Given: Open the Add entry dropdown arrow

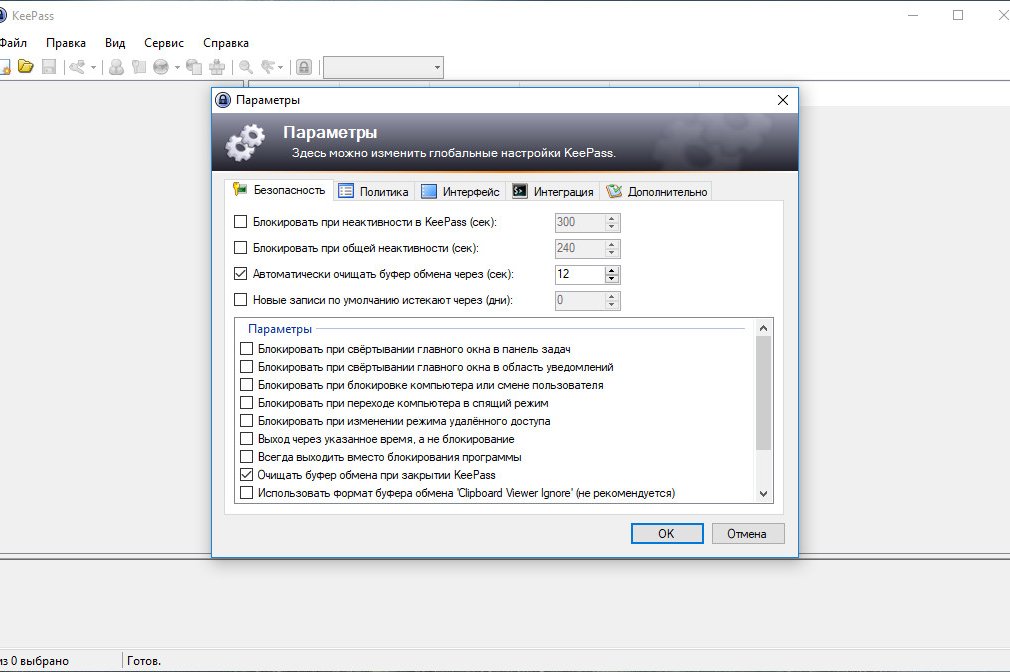Looking at the screenshot, I should coord(93,67).
